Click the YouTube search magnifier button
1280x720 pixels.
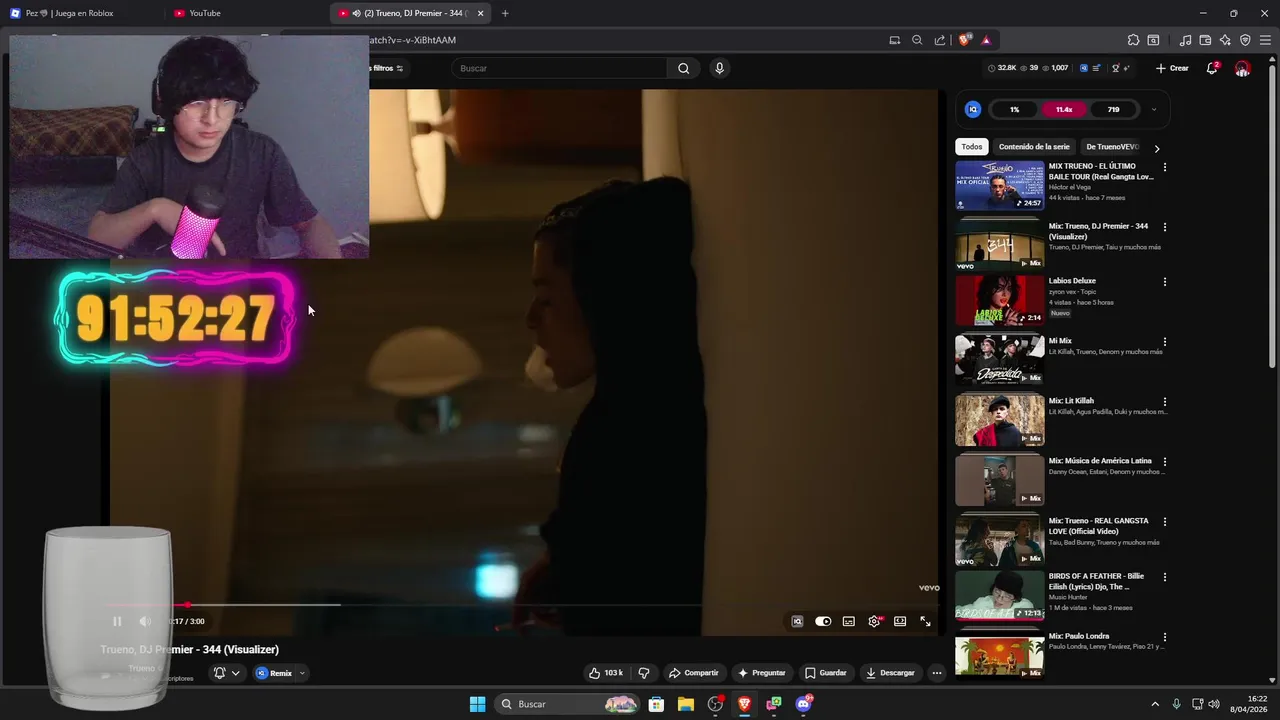pyautogui.click(x=683, y=68)
